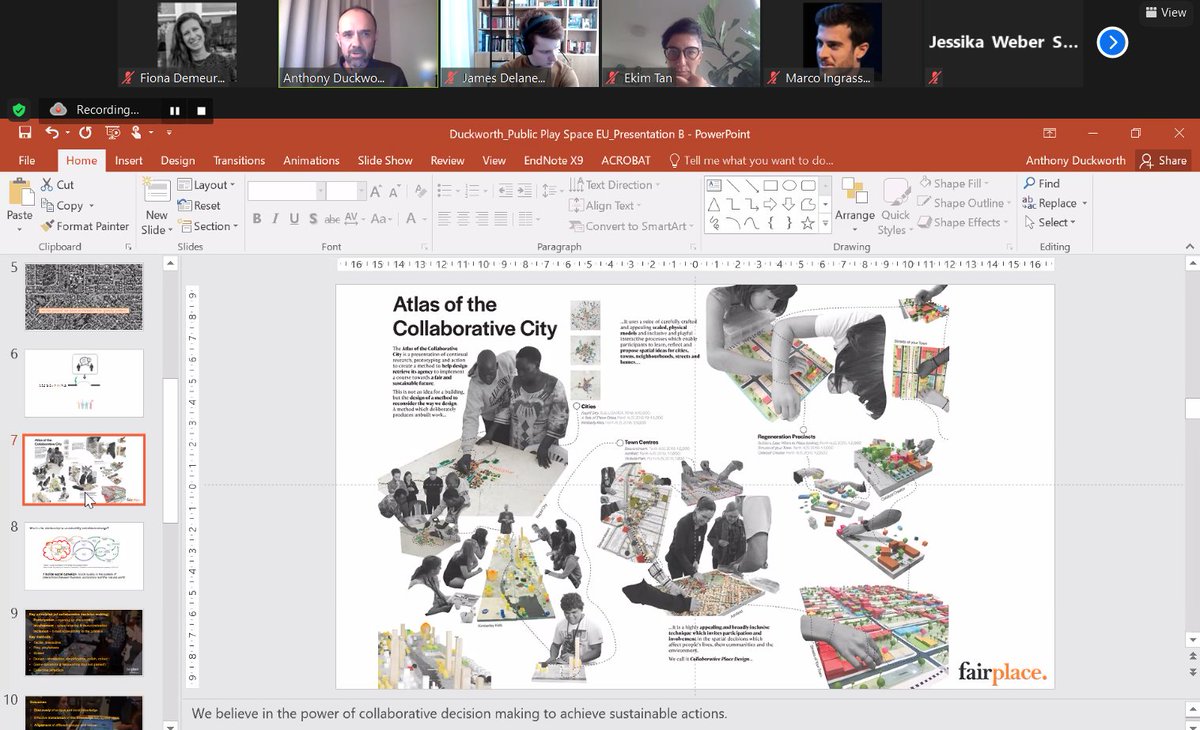
Task: Toggle strikethrough formatting
Action: point(332,218)
